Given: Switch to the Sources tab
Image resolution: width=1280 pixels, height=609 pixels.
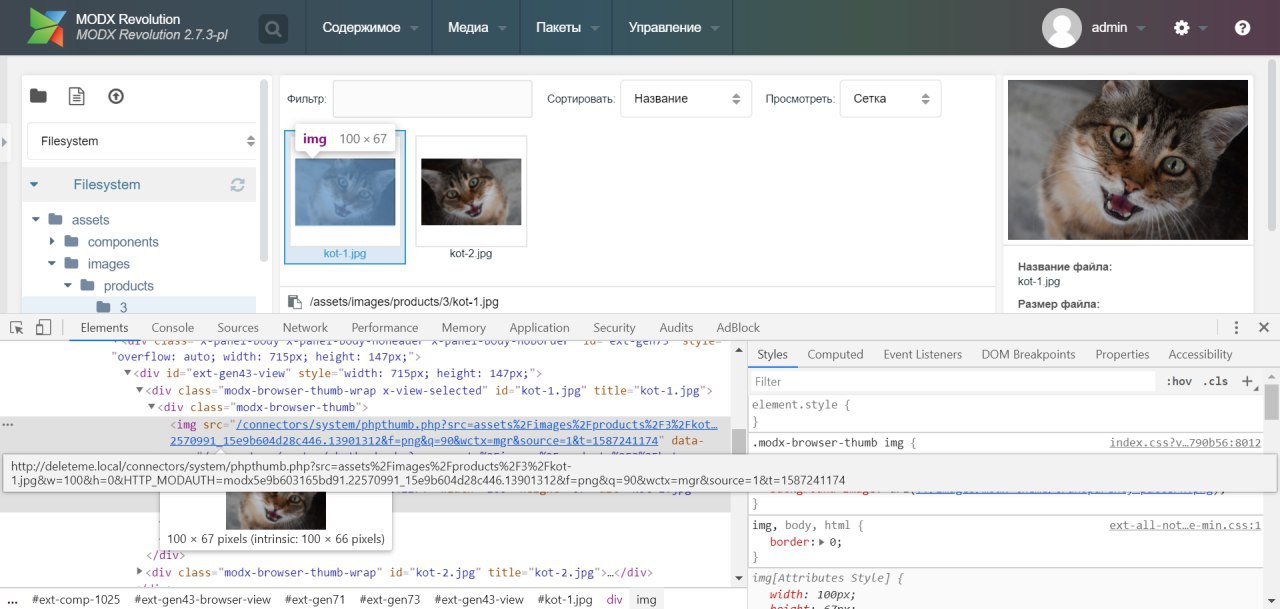Looking at the screenshot, I should point(238,327).
